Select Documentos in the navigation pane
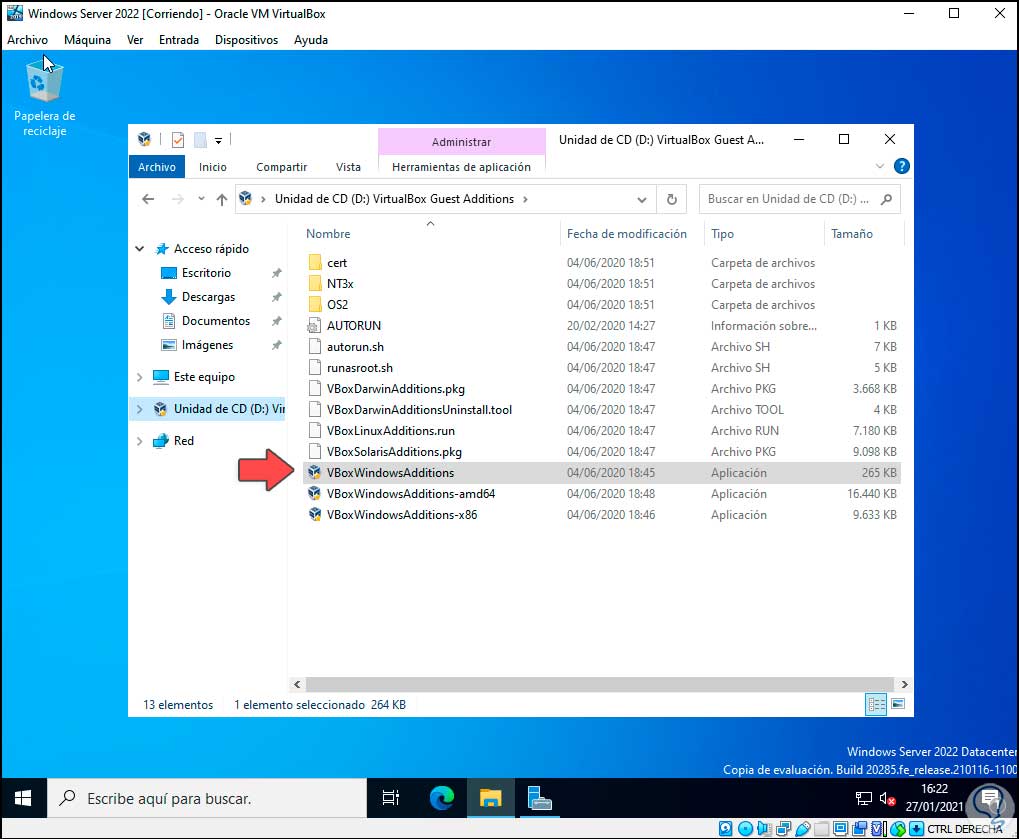 point(215,321)
